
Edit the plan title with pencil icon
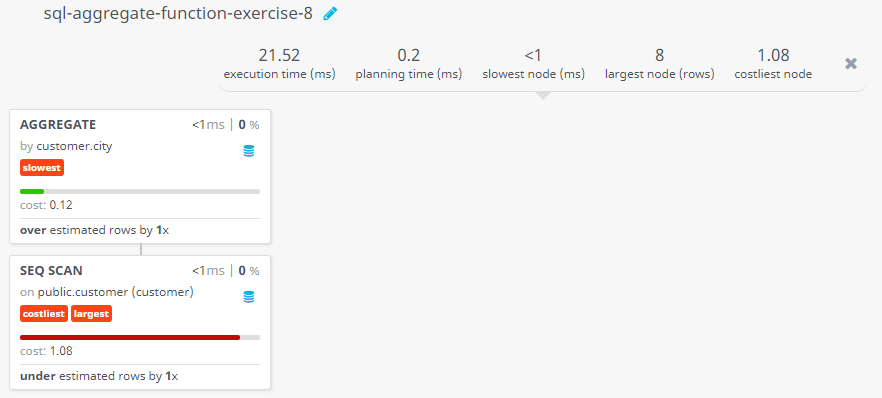(x=330, y=14)
